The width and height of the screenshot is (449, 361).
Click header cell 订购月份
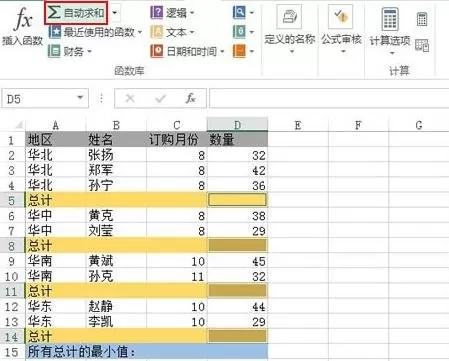click(177, 139)
